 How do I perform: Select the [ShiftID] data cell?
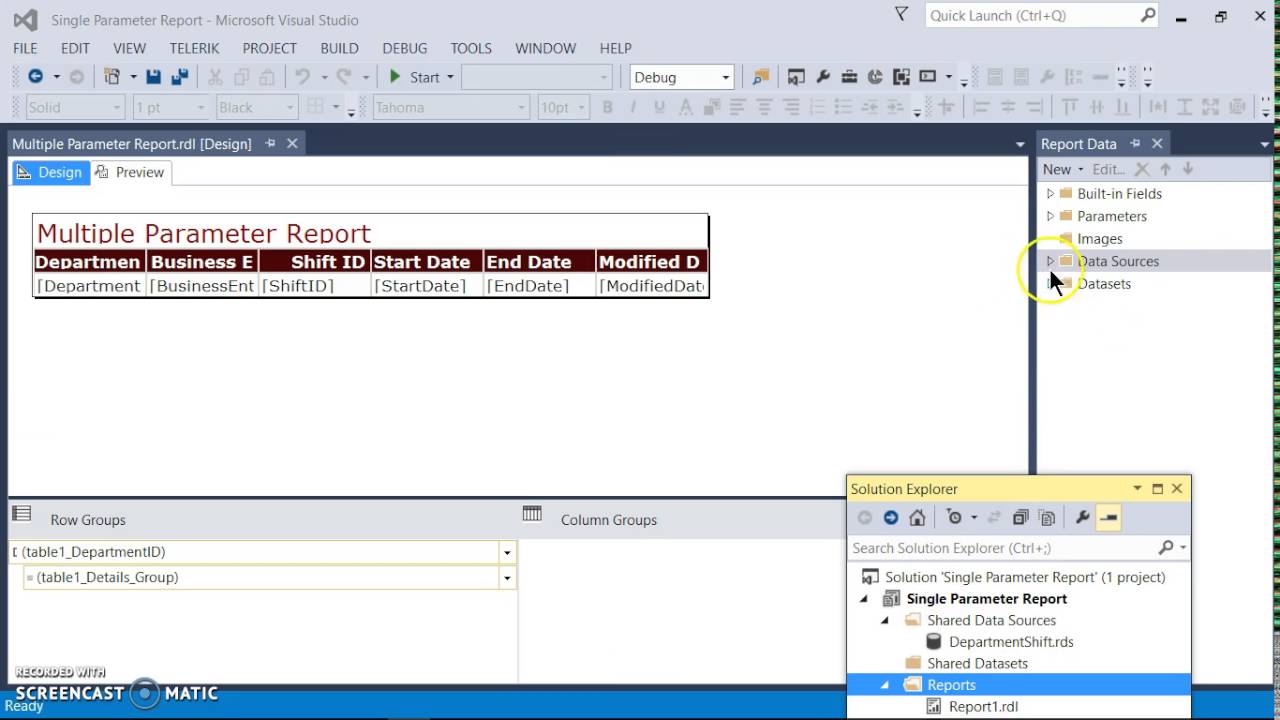point(314,286)
